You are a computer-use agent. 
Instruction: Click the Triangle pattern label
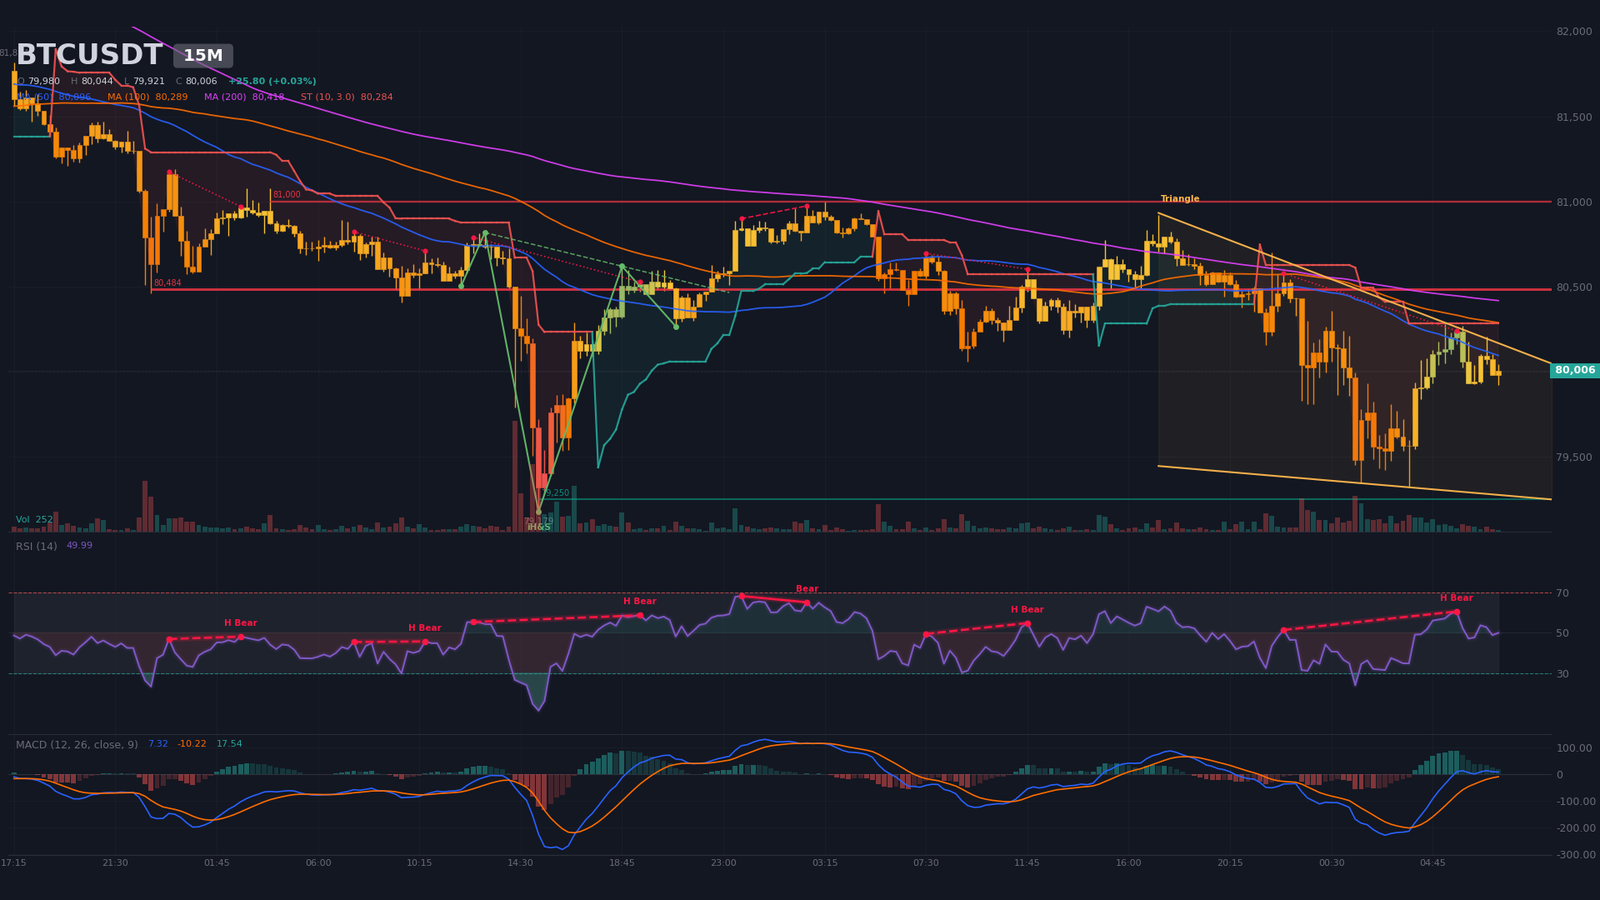[x=1180, y=199]
